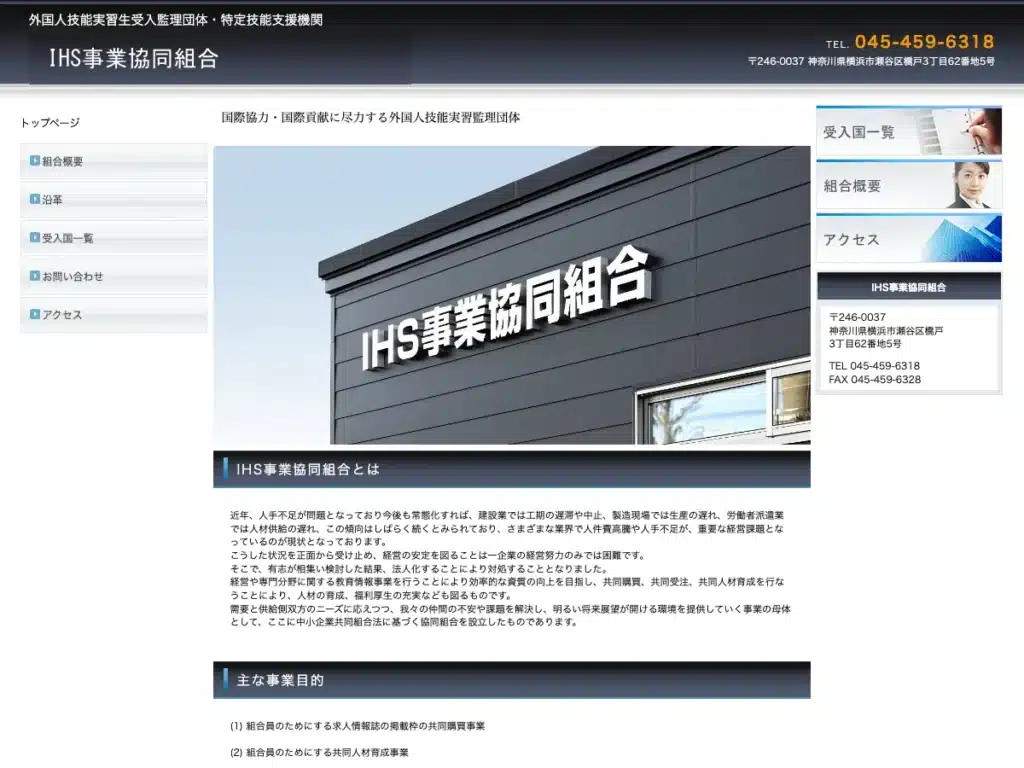Click the IHS事業協同組合 info box title on right
Image resolution: width=1024 pixels, height=768 pixels.
coord(908,287)
